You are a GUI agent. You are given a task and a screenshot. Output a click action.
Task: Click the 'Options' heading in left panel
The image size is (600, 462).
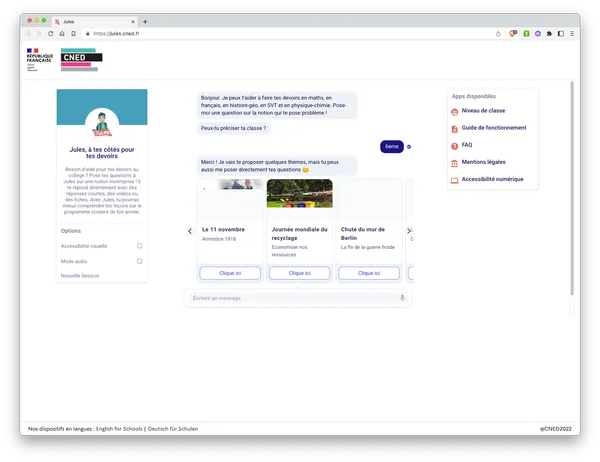point(71,231)
